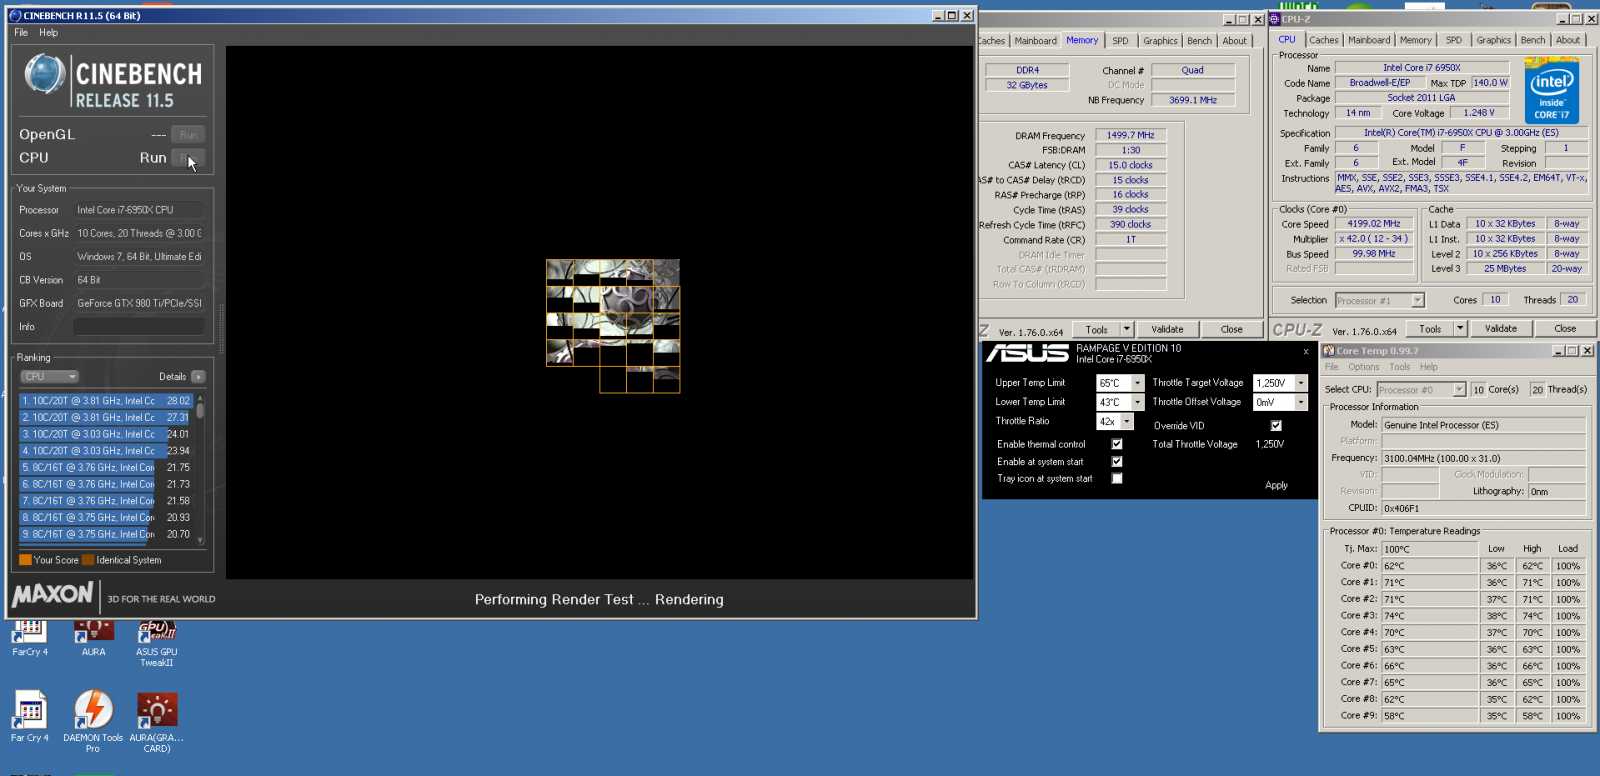Click Validate in right CPU-Z window

[x=1500, y=328]
